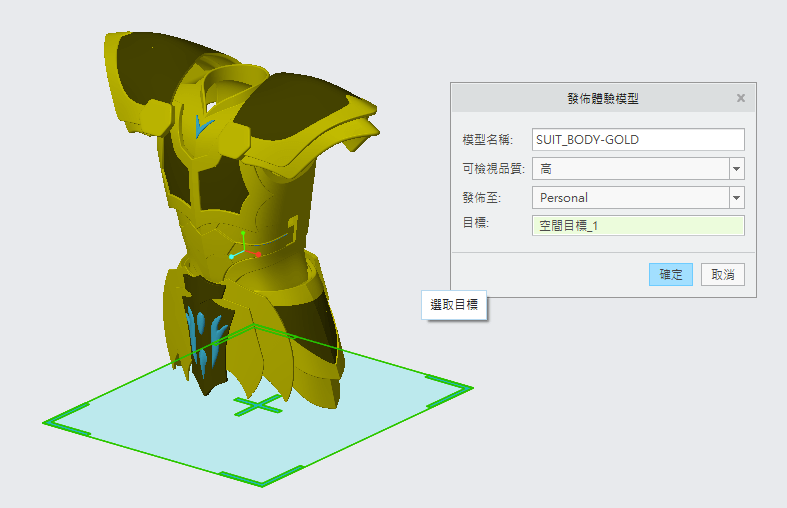The height and width of the screenshot is (508, 787).
Task: Click the Personal combo box field
Action: point(630,197)
